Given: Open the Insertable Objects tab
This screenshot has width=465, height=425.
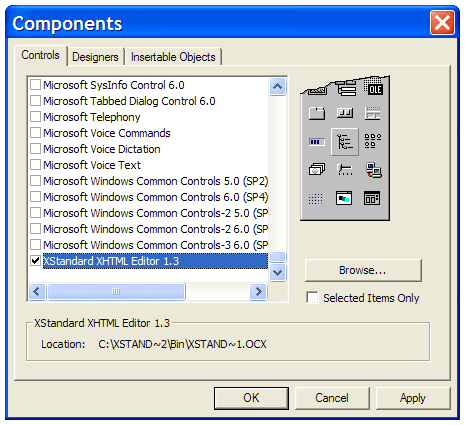Looking at the screenshot, I should (x=173, y=57).
